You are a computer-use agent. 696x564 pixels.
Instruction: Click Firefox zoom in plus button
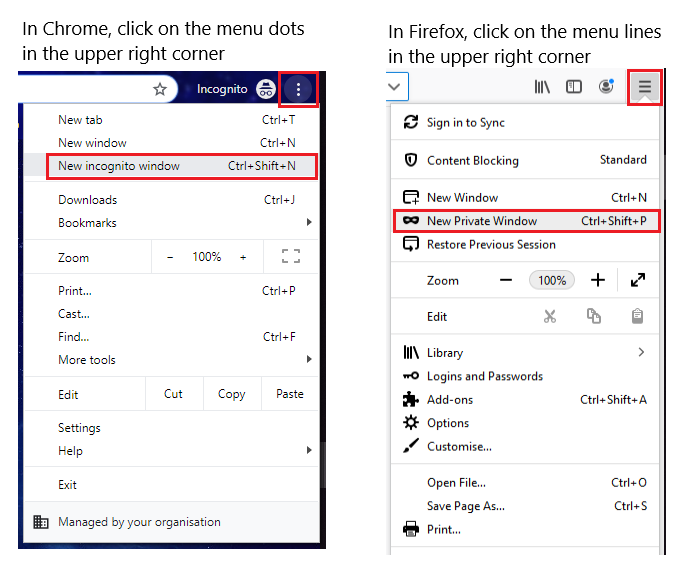[597, 280]
